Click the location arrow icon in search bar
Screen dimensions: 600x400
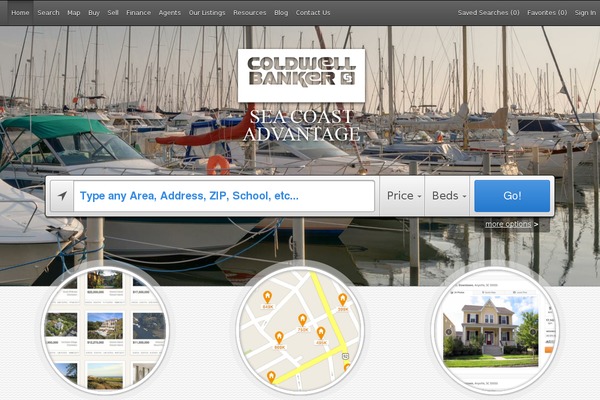coord(62,196)
